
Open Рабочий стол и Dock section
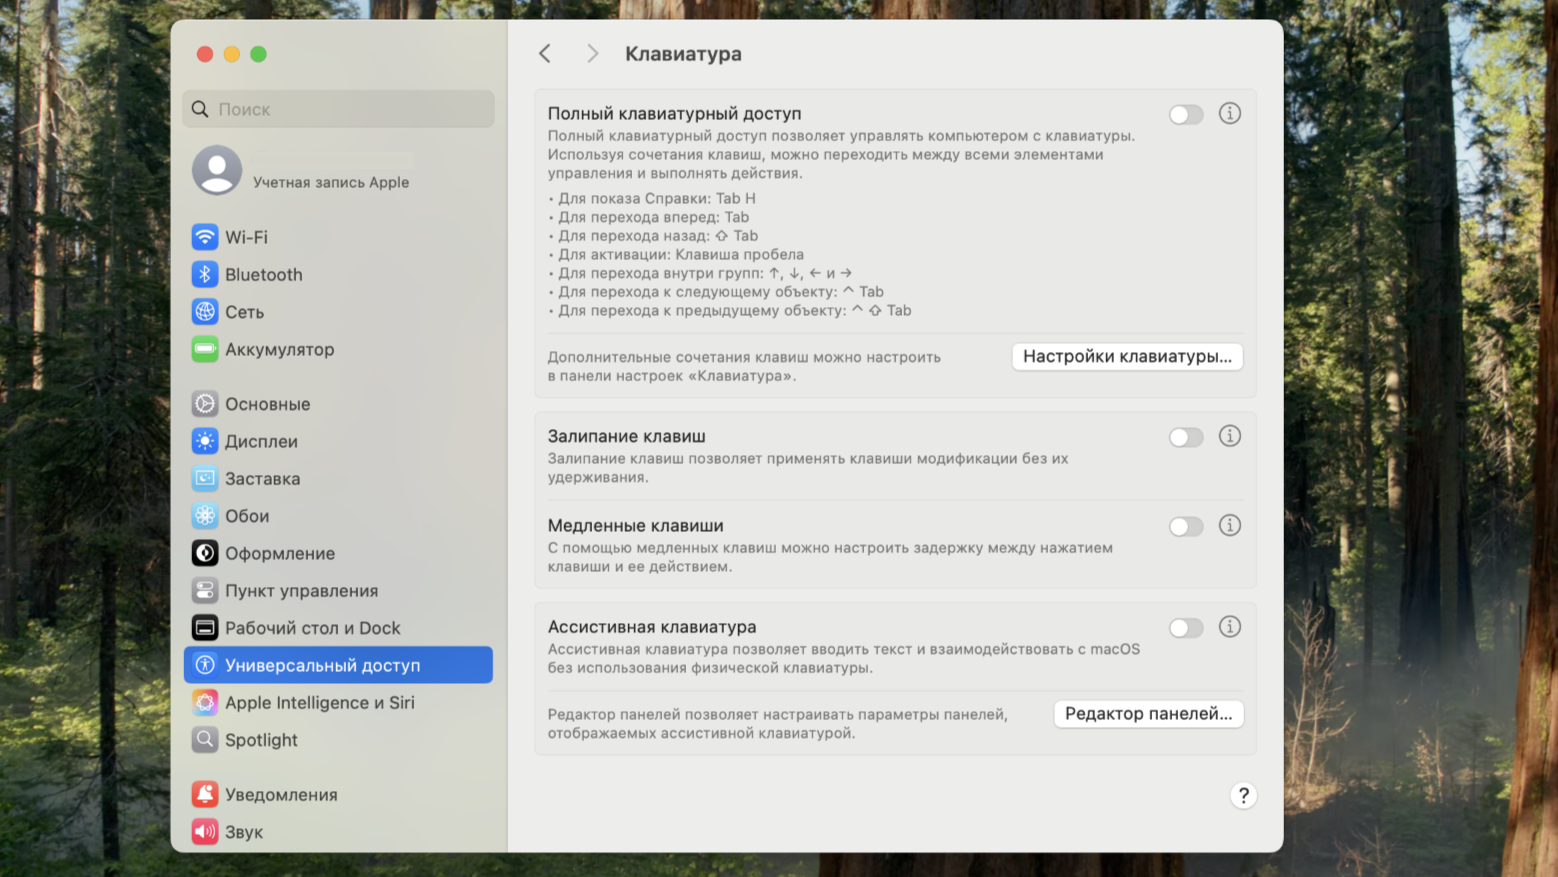pyautogui.click(x=312, y=628)
